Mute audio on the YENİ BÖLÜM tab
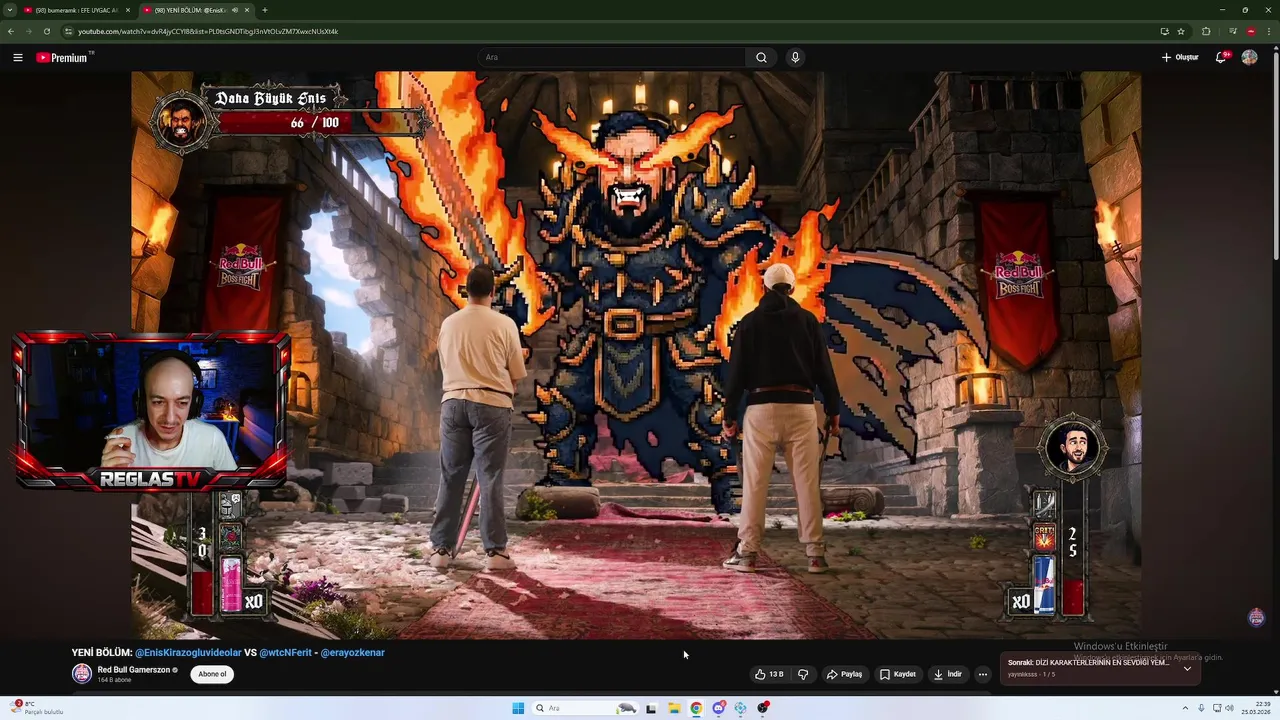This screenshot has height=720, width=1280. tap(235, 10)
